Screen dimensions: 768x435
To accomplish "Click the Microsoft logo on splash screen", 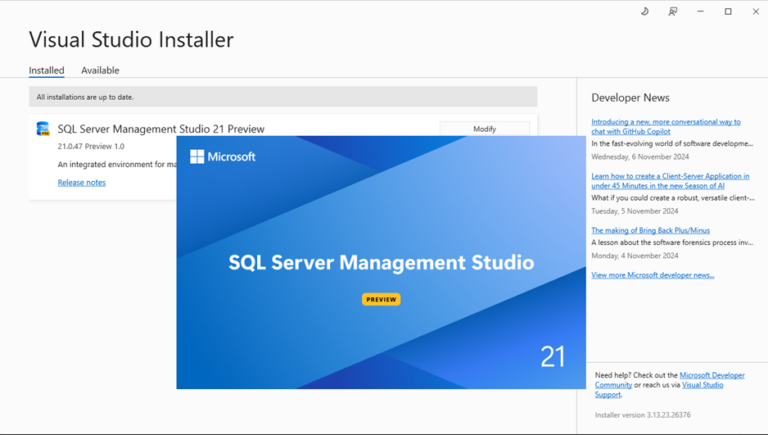I will 223,157.
